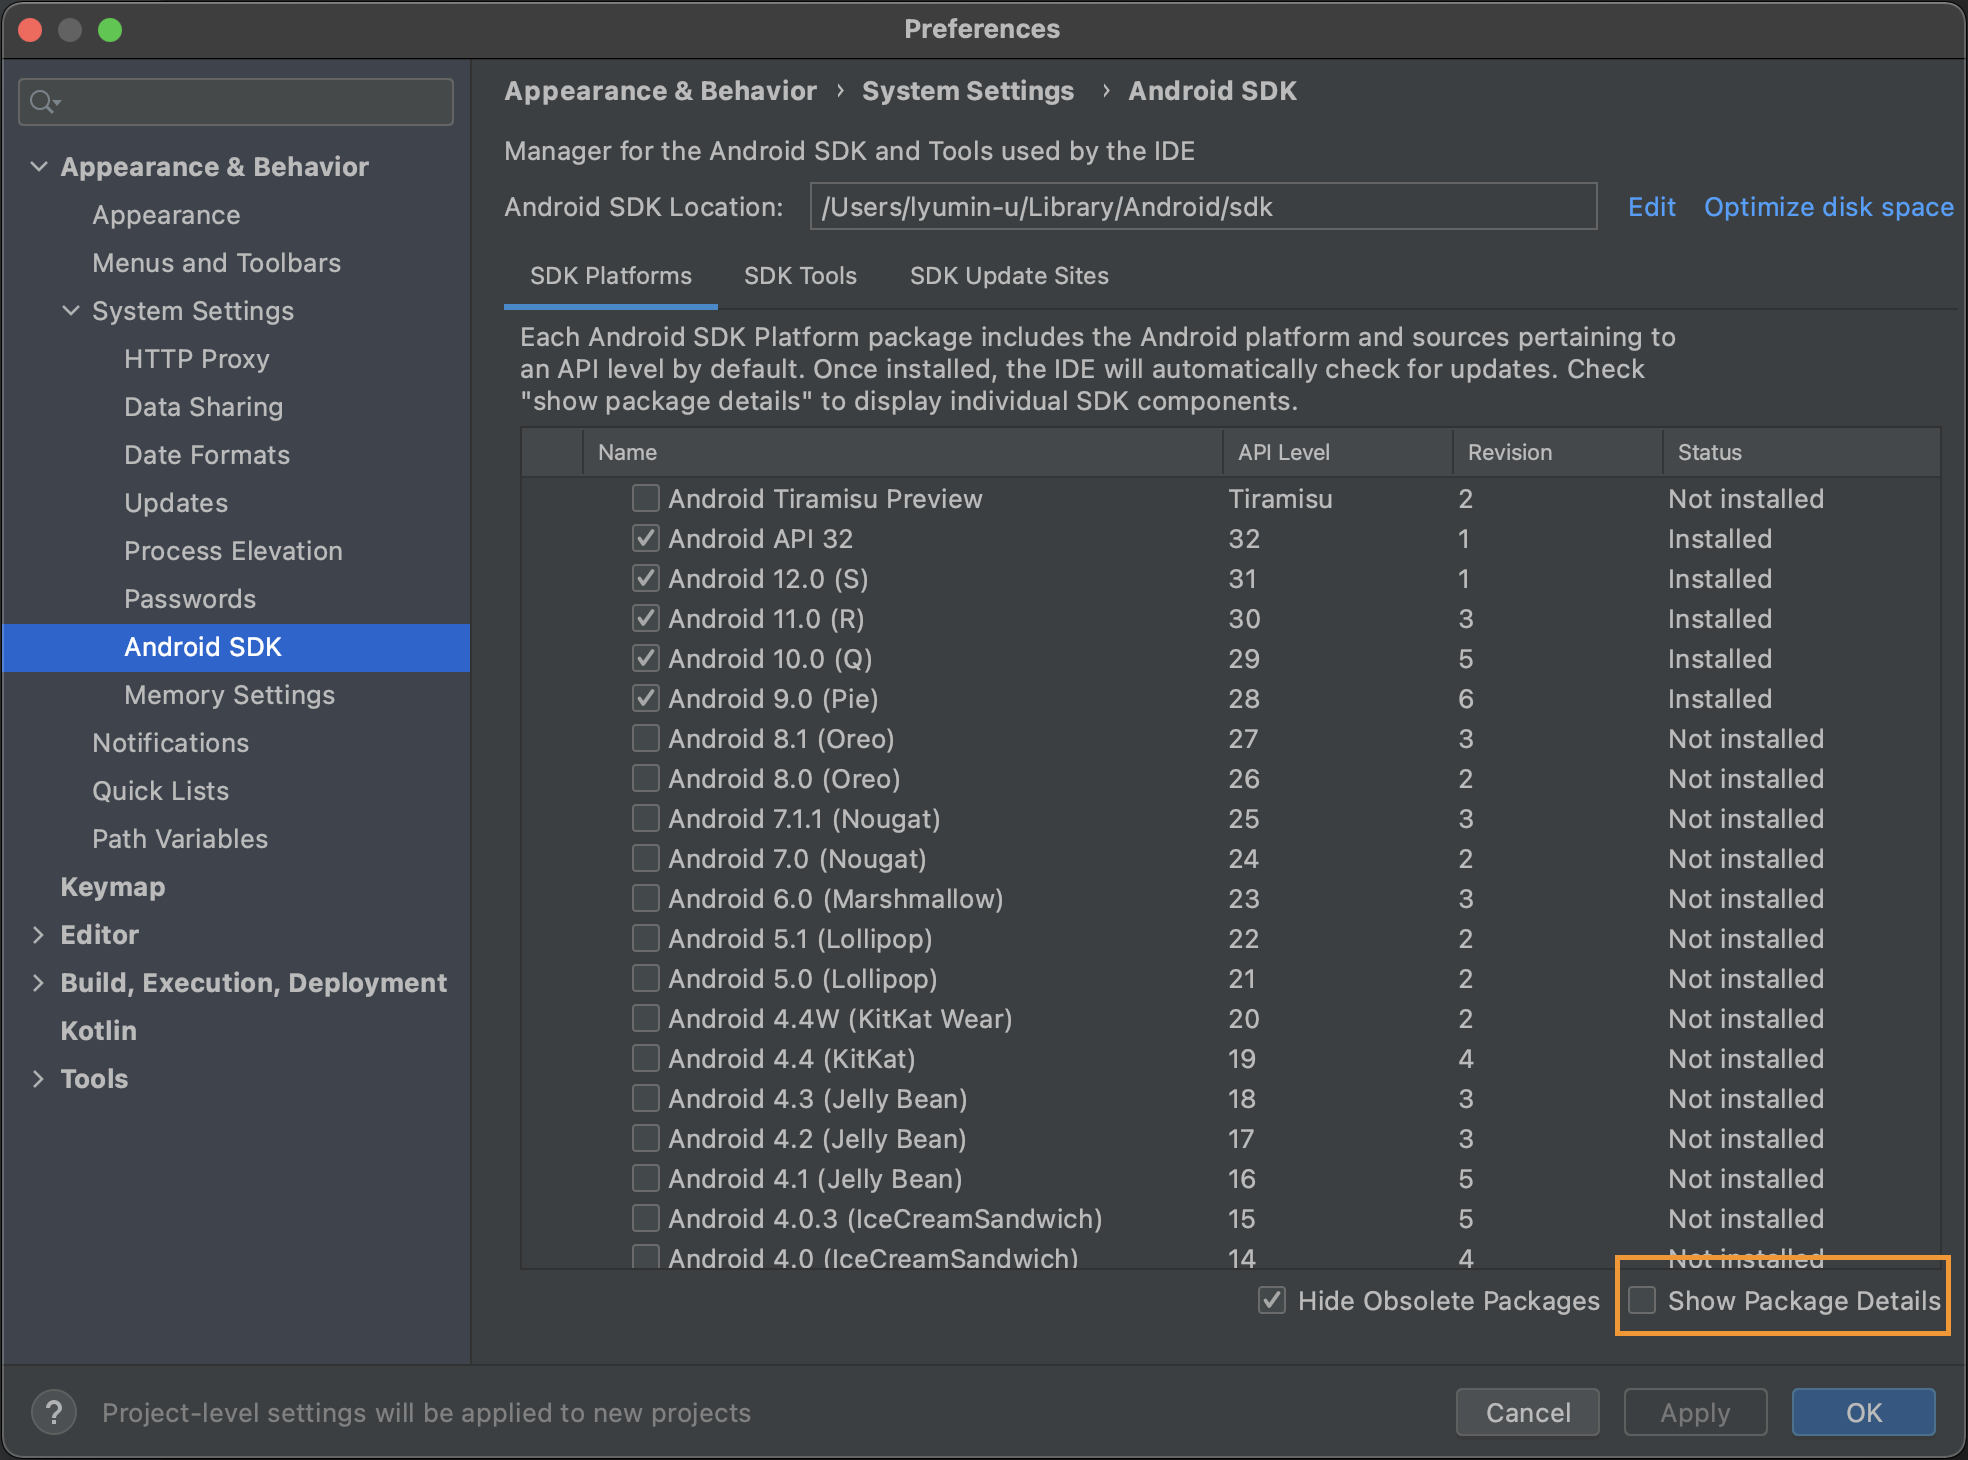The height and width of the screenshot is (1460, 1968).
Task: Select Kotlin in the settings tree
Action: 98,1031
